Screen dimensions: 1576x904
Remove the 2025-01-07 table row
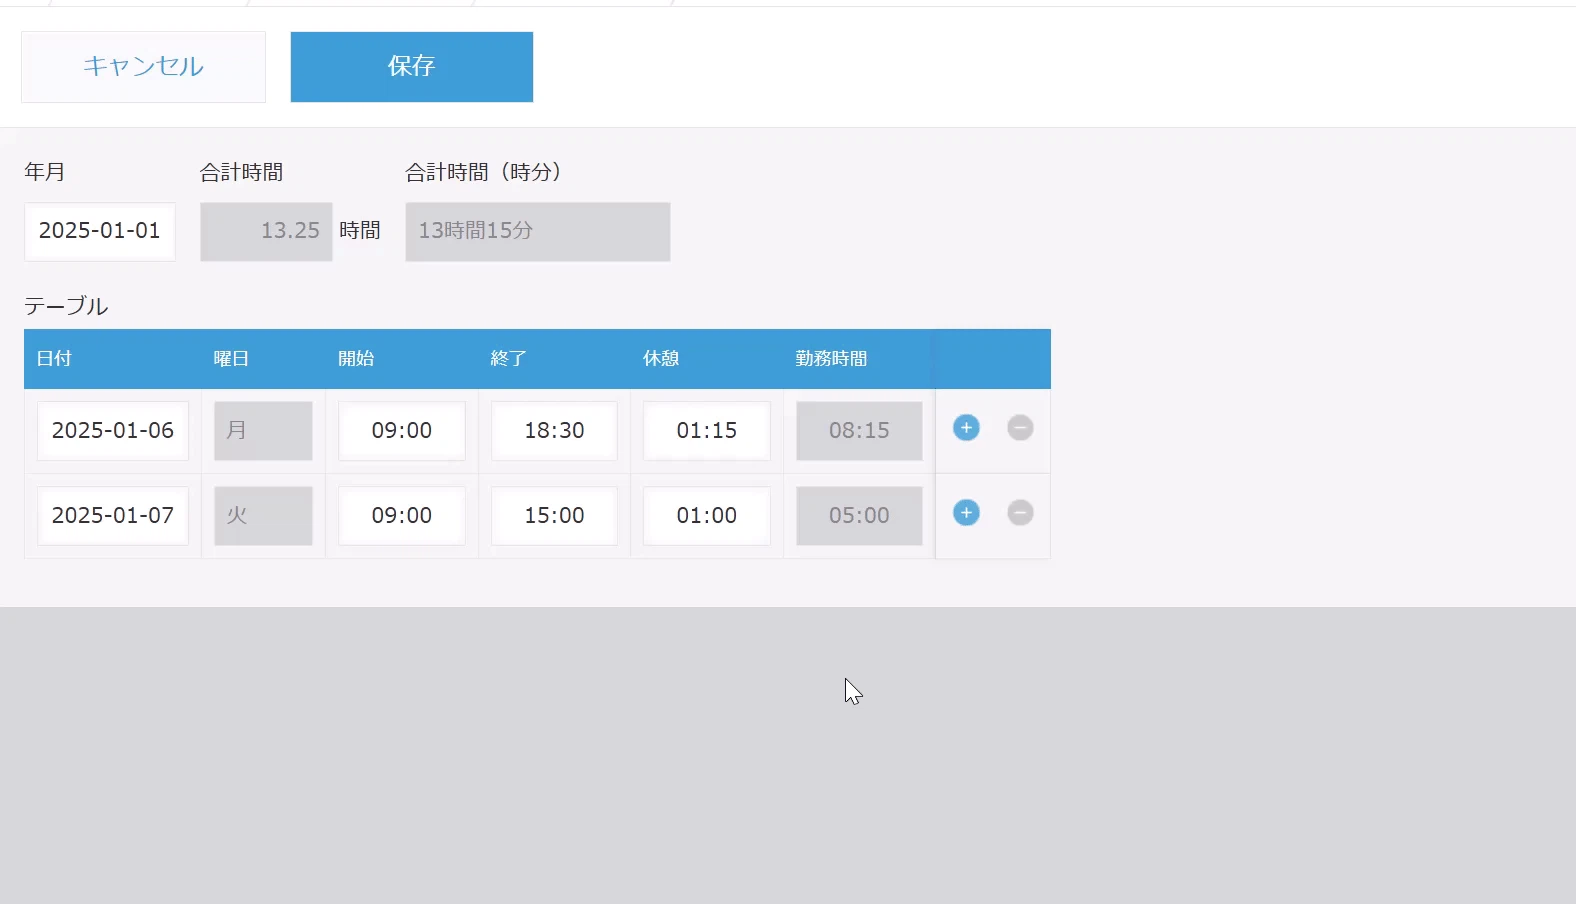tap(1020, 513)
